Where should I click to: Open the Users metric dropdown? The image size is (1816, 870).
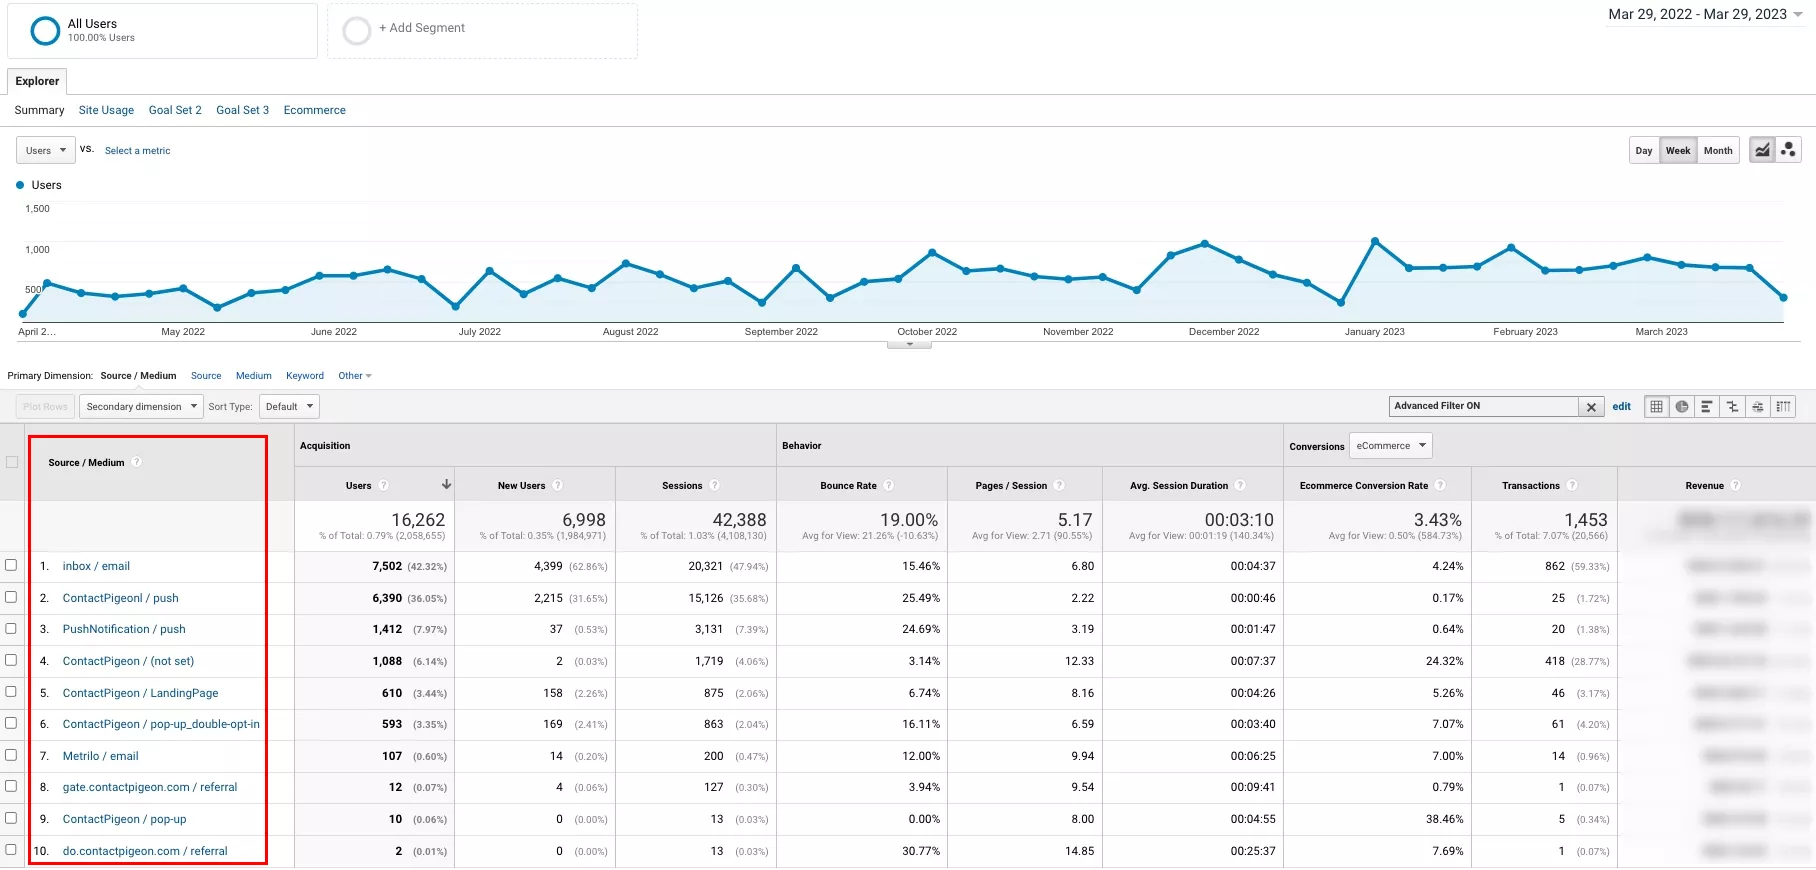45,150
